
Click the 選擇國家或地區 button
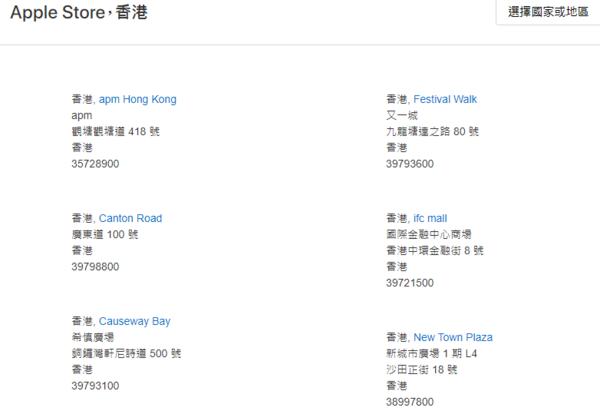tap(548, 13)
